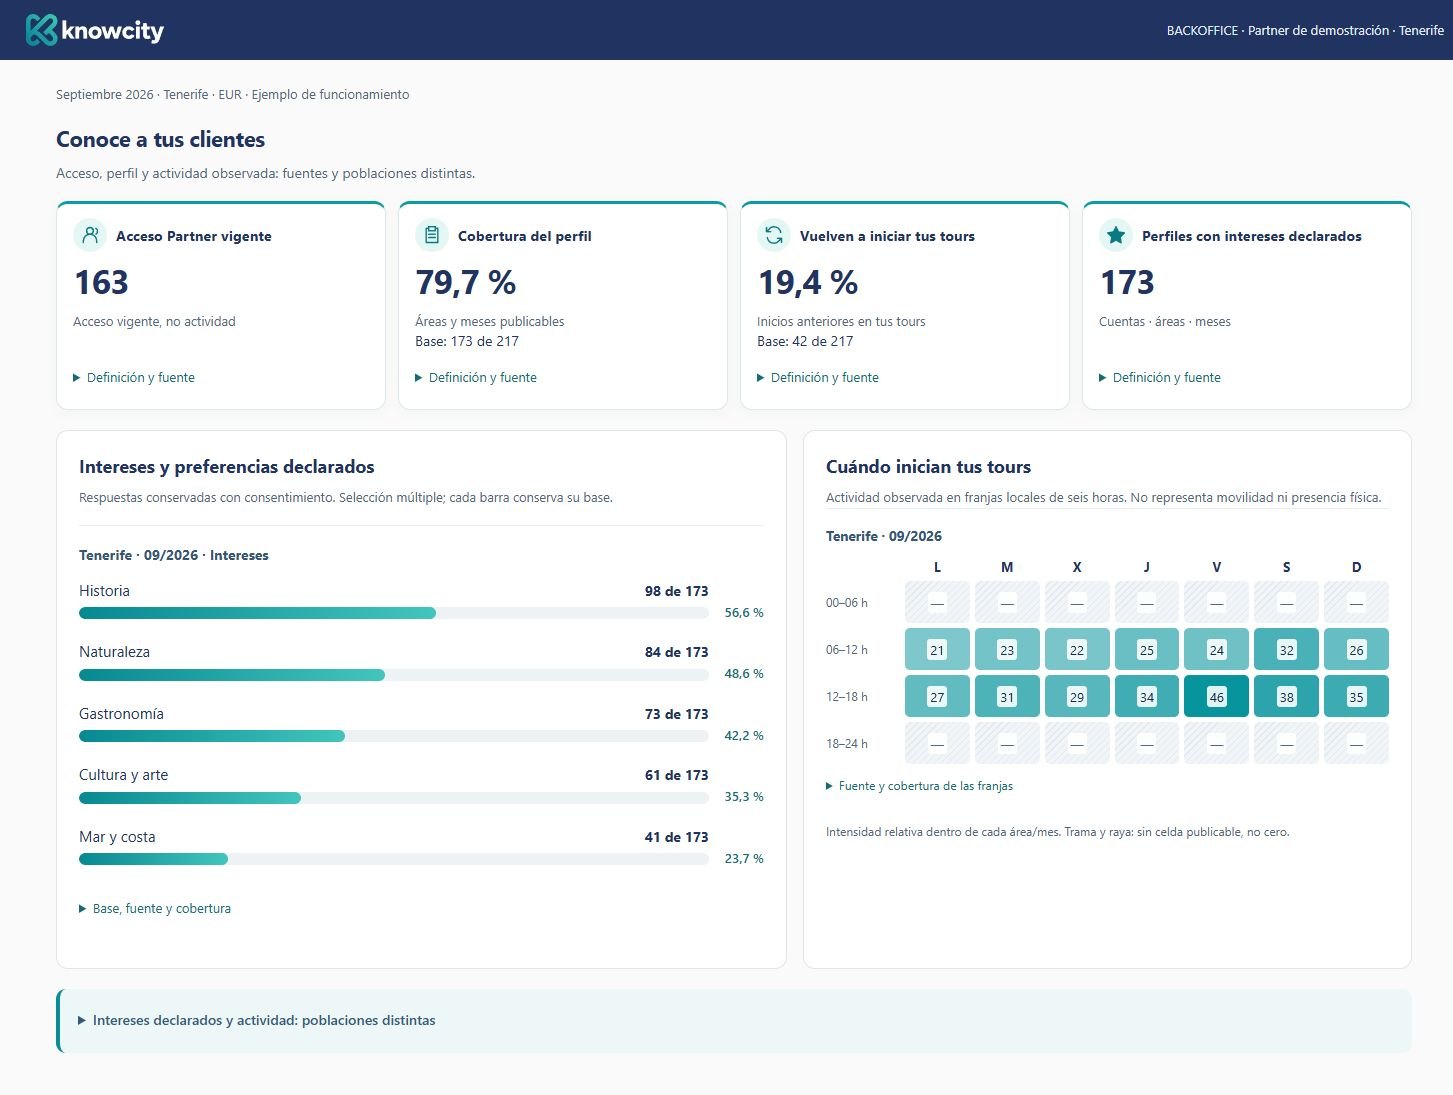
Task: Select the Thursday 12–18 h cell showing 34
Action: pos(1147,696)
